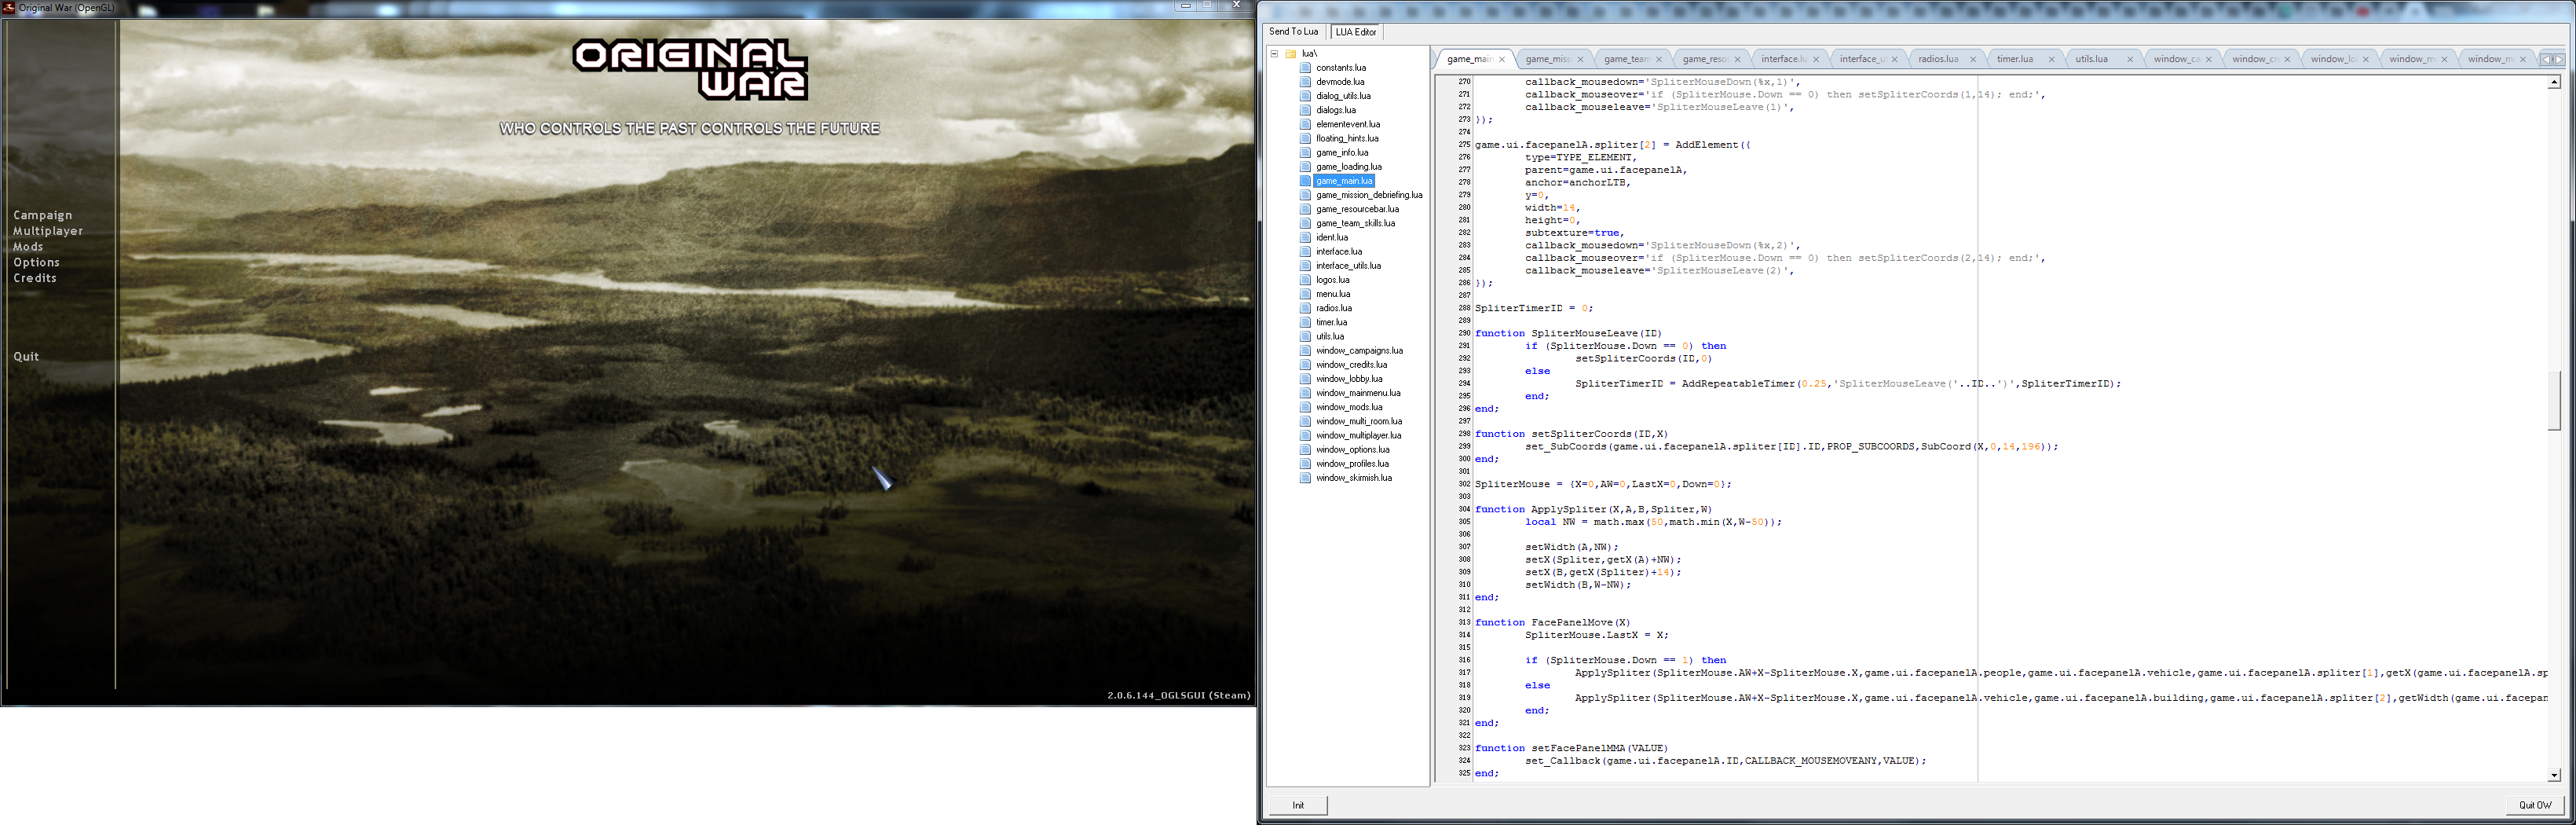Select window_mainmenu.lua in file tree

pos(1358,393)
